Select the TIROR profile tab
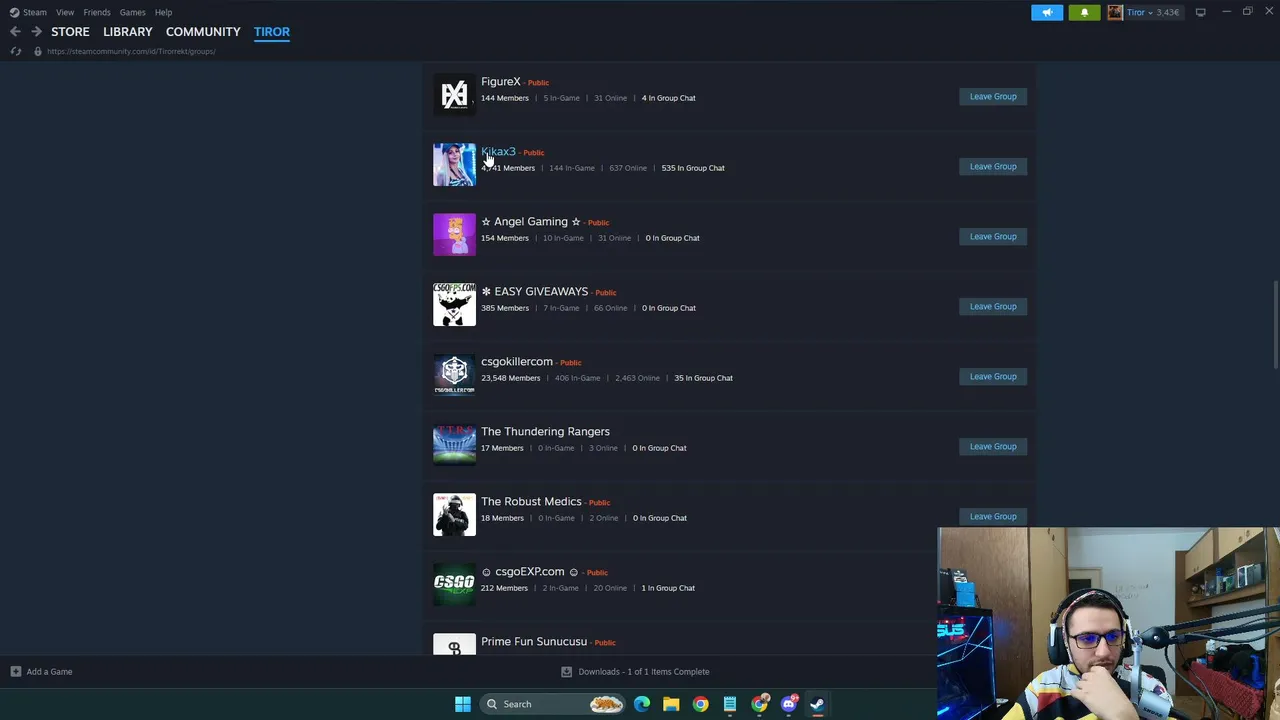 272,32
